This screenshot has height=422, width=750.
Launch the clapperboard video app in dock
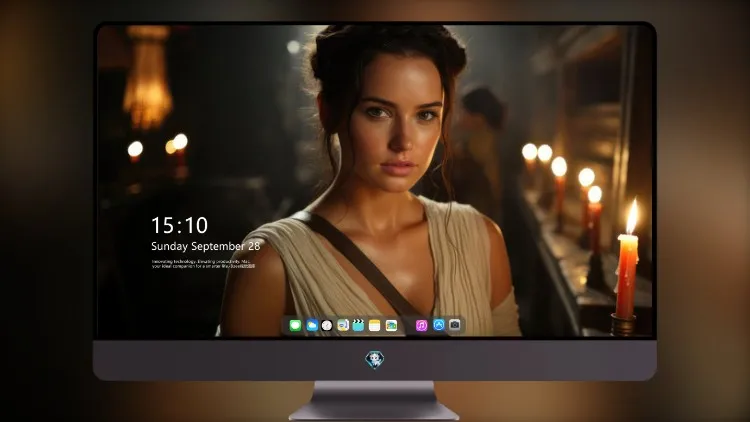(358, 325)
